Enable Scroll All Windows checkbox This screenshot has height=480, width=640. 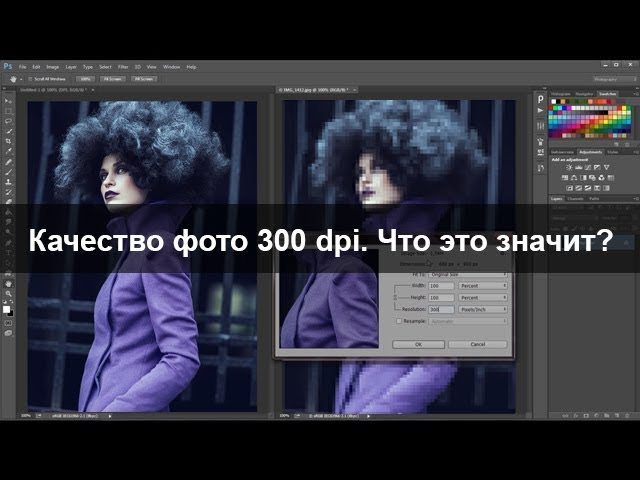30,79
